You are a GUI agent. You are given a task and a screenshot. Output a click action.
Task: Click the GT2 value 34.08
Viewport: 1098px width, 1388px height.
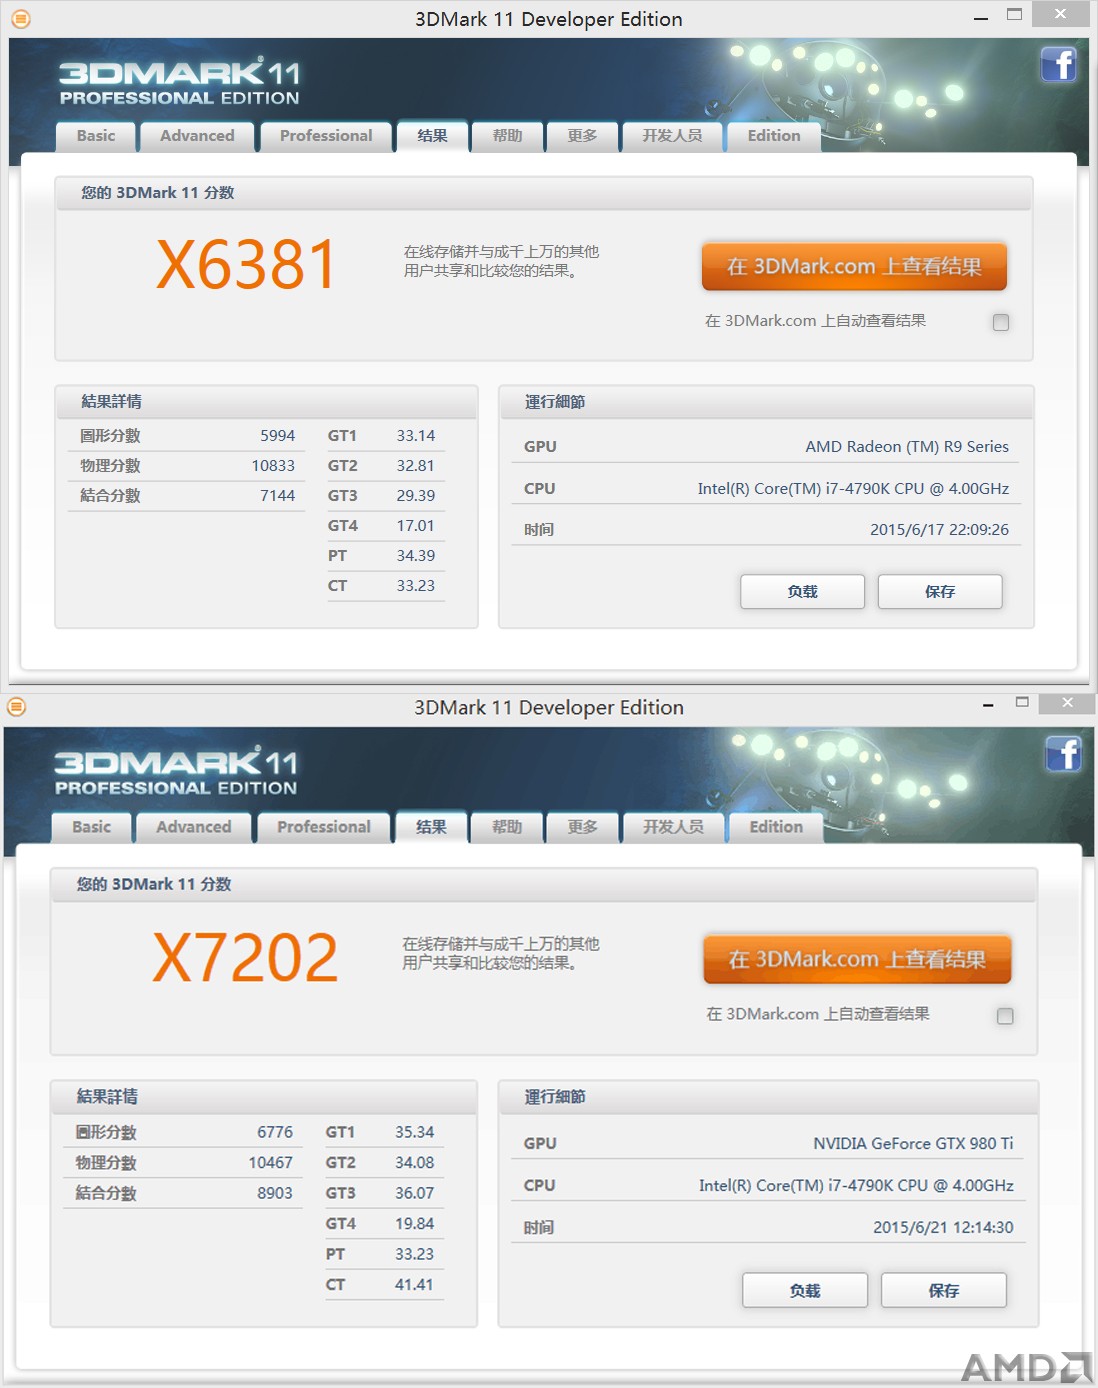pos(414,1163)
